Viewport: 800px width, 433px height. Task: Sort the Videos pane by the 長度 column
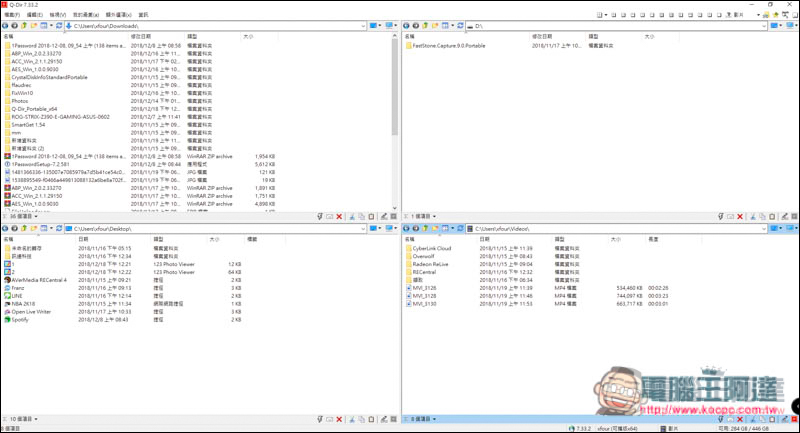(654, 240)
